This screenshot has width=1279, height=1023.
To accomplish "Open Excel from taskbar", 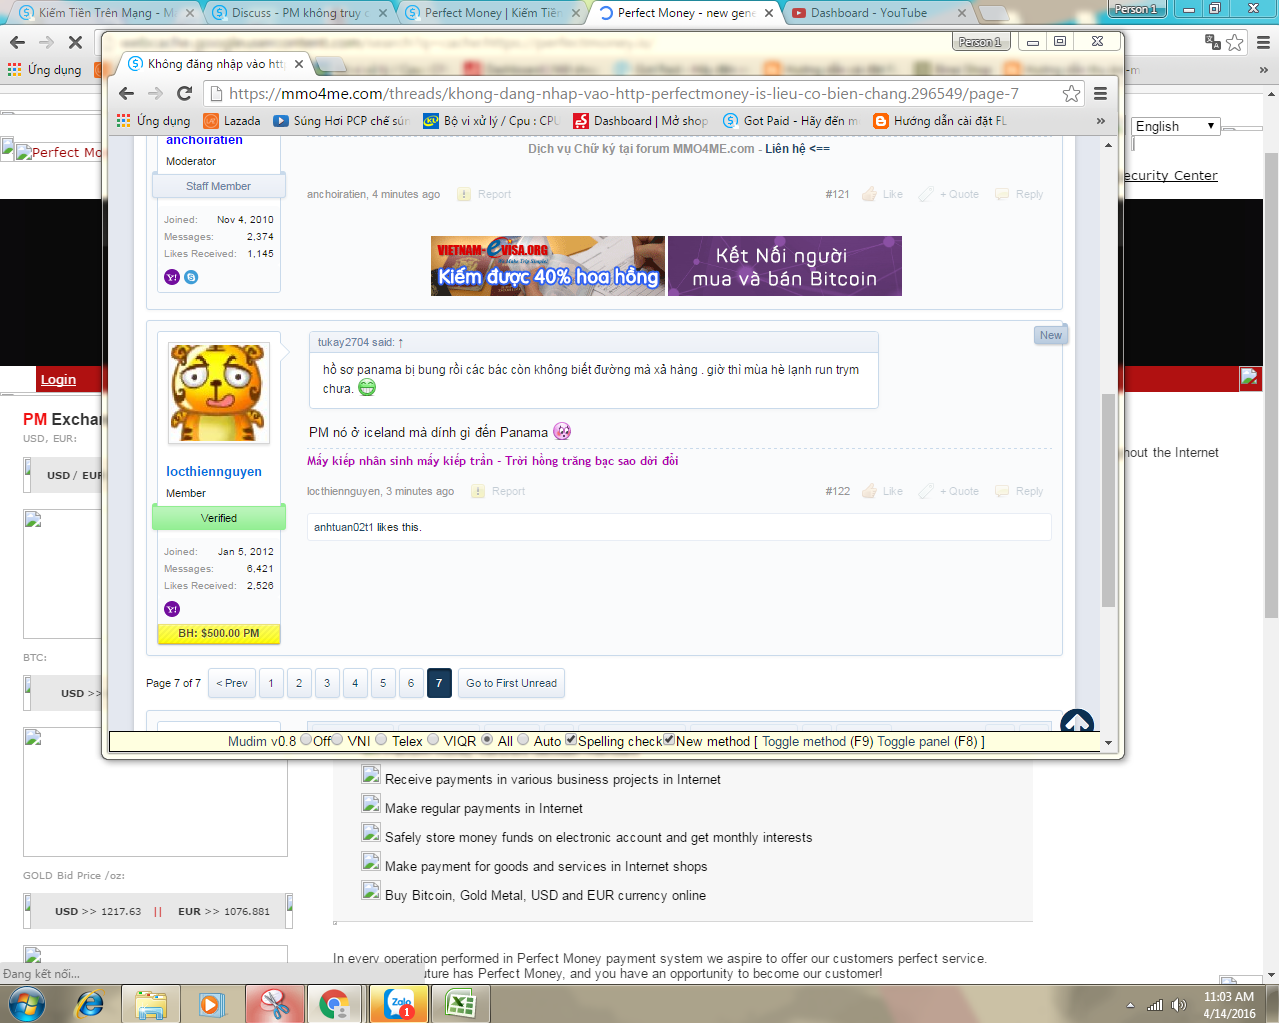I will point(460,1004).
